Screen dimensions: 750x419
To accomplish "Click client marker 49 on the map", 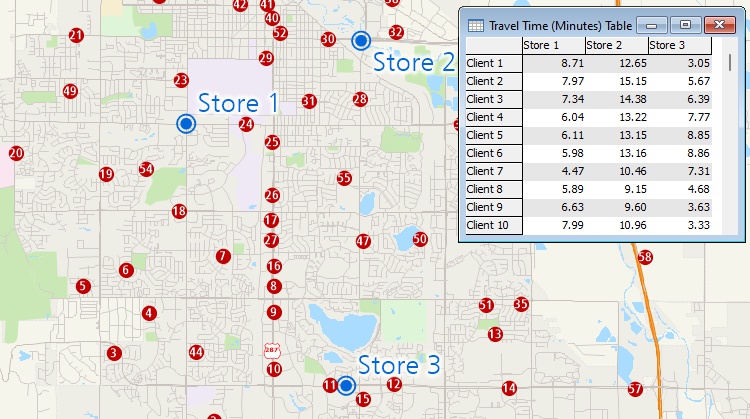I will [69, 91].
